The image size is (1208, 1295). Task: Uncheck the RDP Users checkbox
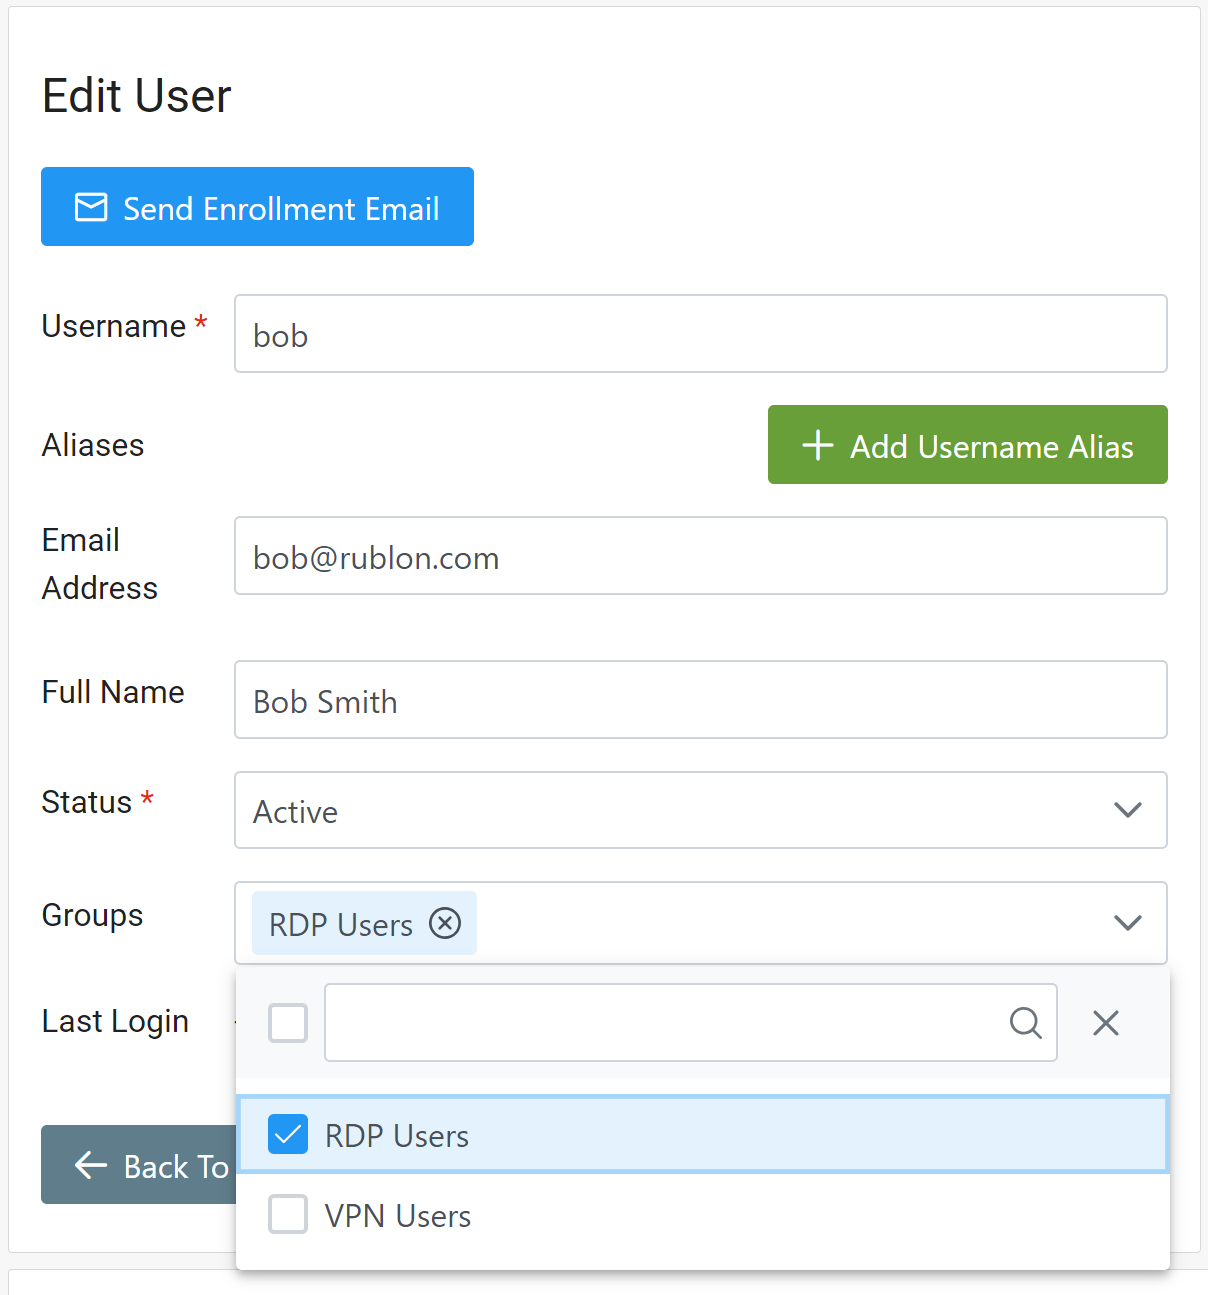pos(288,1134)
